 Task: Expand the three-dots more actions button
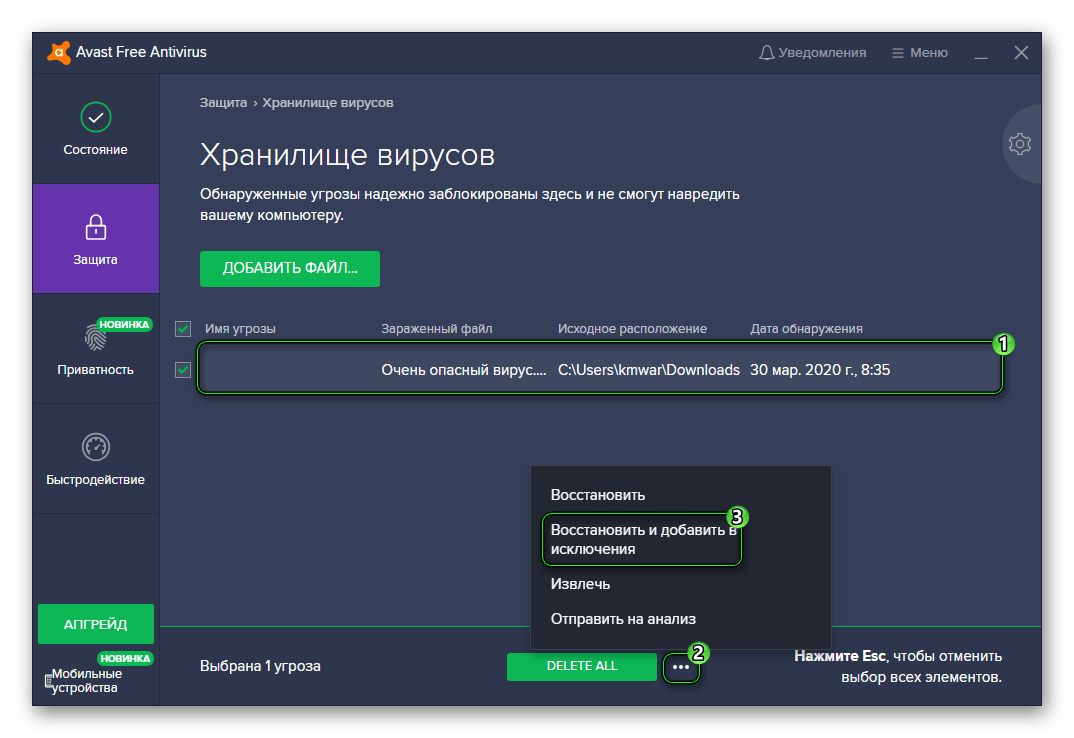[x=681, y=666]
